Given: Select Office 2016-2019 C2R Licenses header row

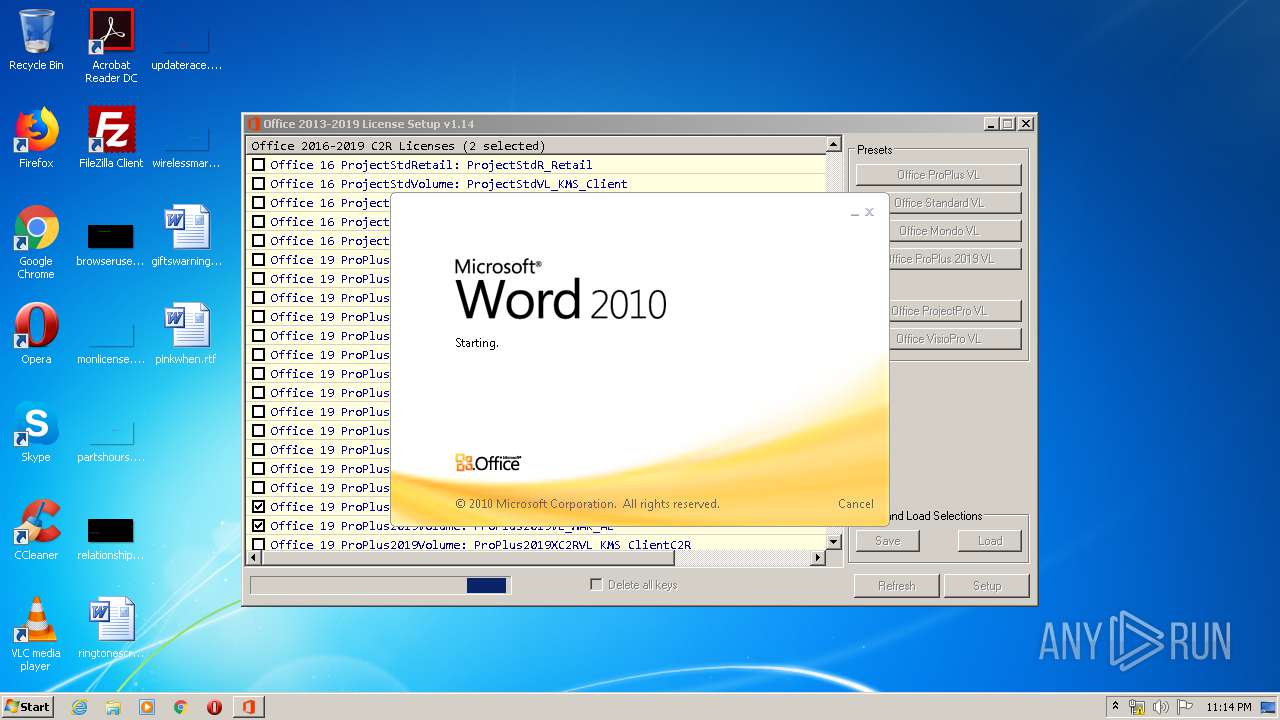Looking at the screenshot, I should pyautogui.click(x=536, y=146).
